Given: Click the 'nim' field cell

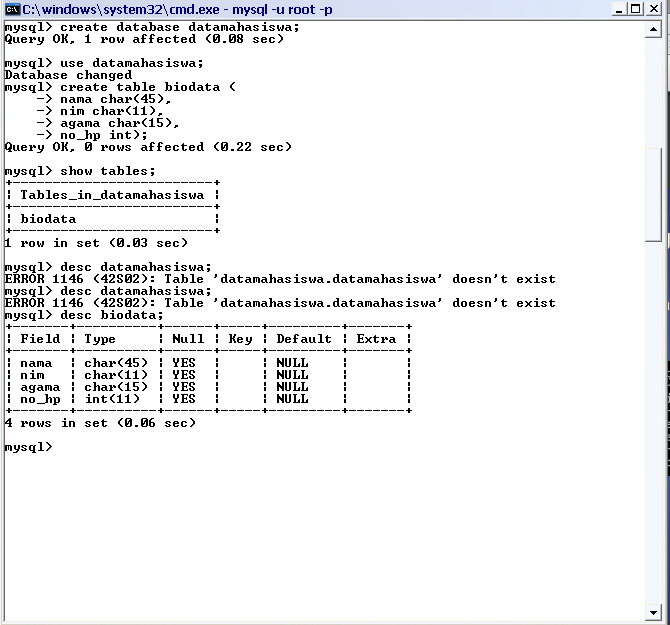Looking at the screenshot, I should pos(32,375).
